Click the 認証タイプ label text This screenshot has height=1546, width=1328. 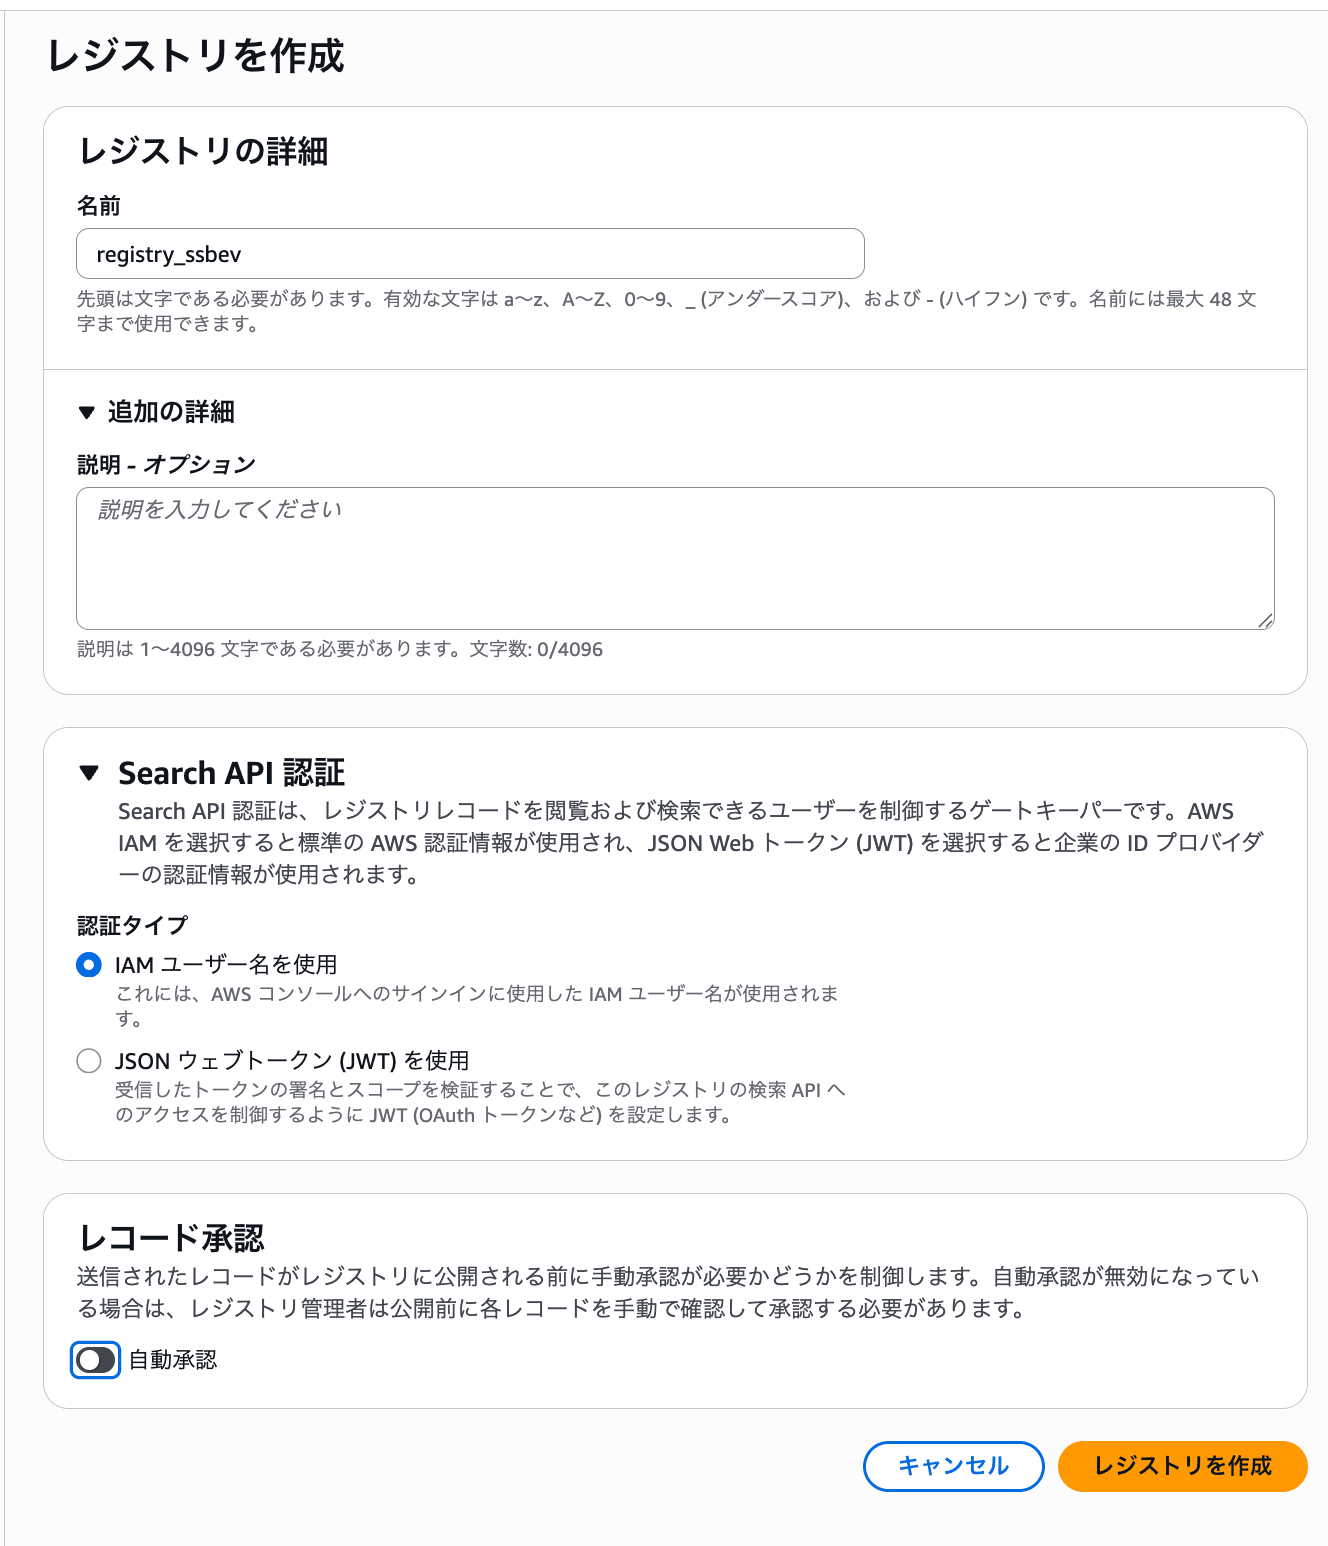(133, 926)
